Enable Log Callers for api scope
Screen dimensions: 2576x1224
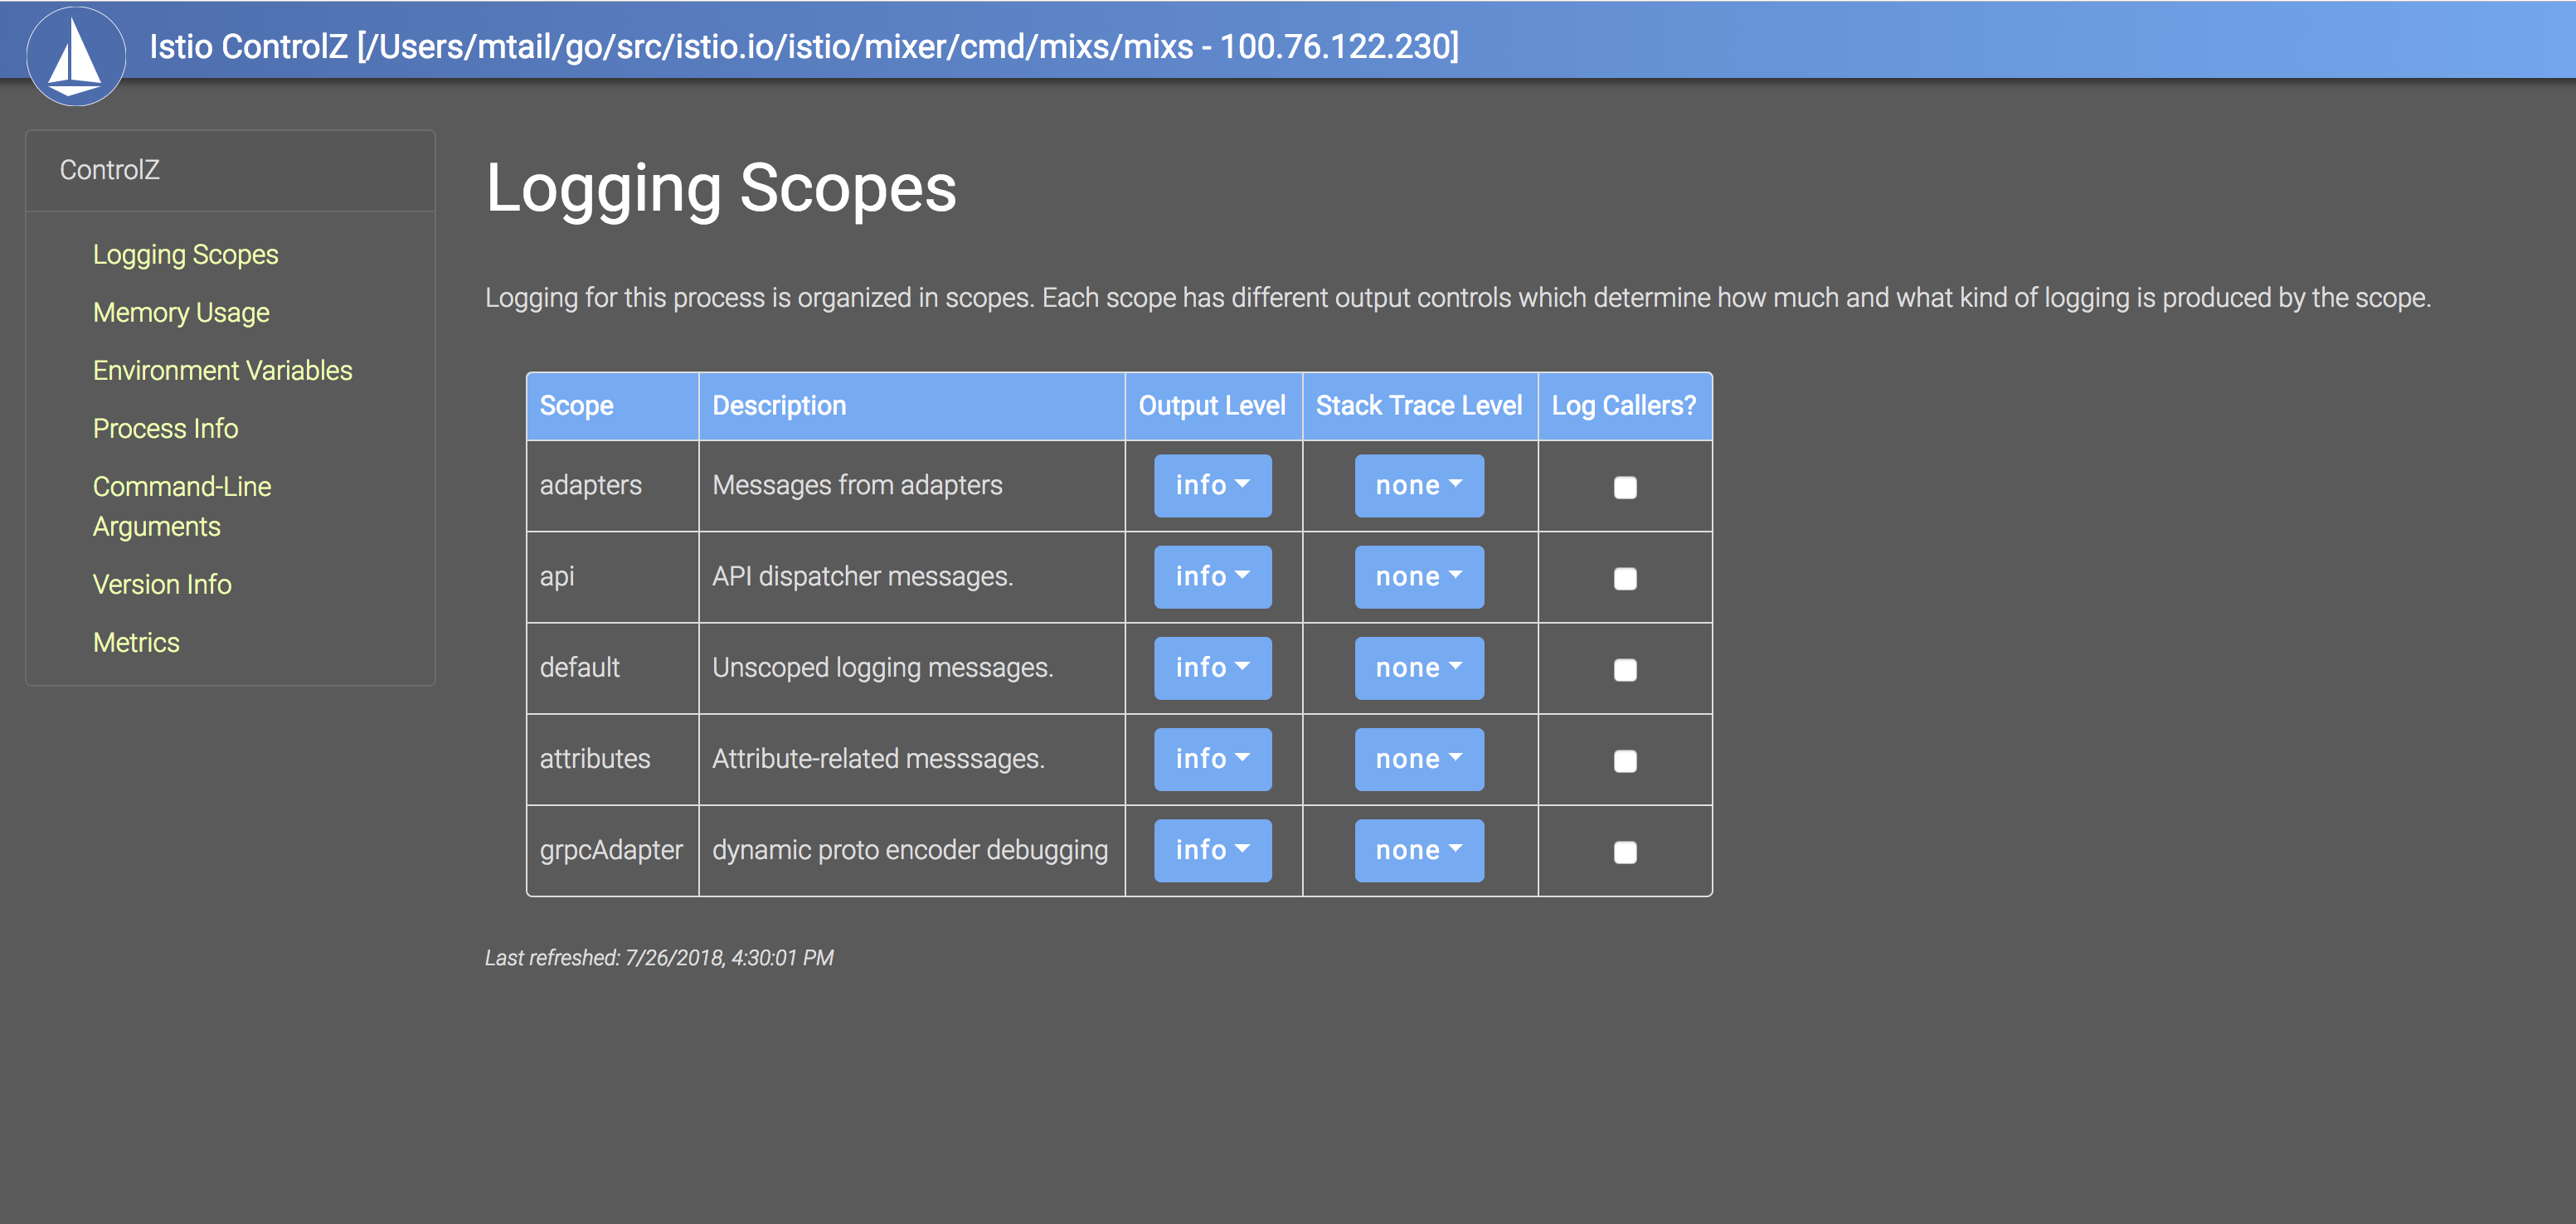[x=1623, y=576]
